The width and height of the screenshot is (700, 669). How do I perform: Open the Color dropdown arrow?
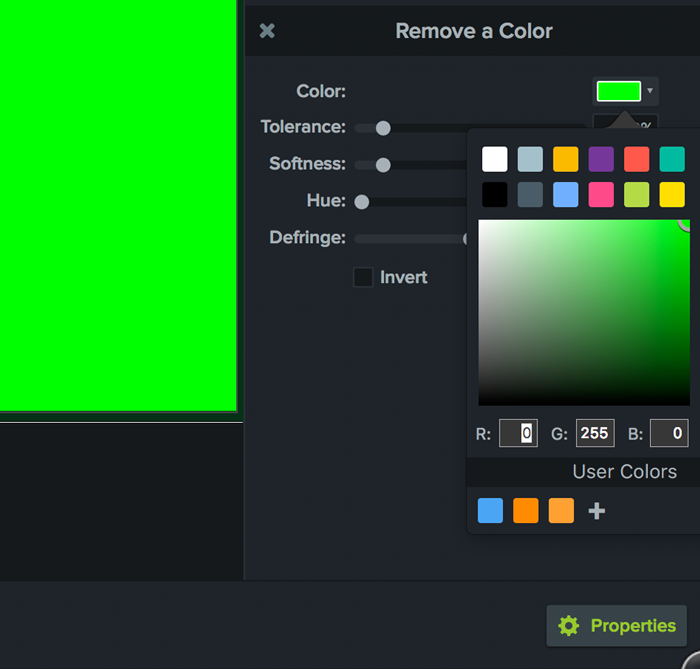650,91
